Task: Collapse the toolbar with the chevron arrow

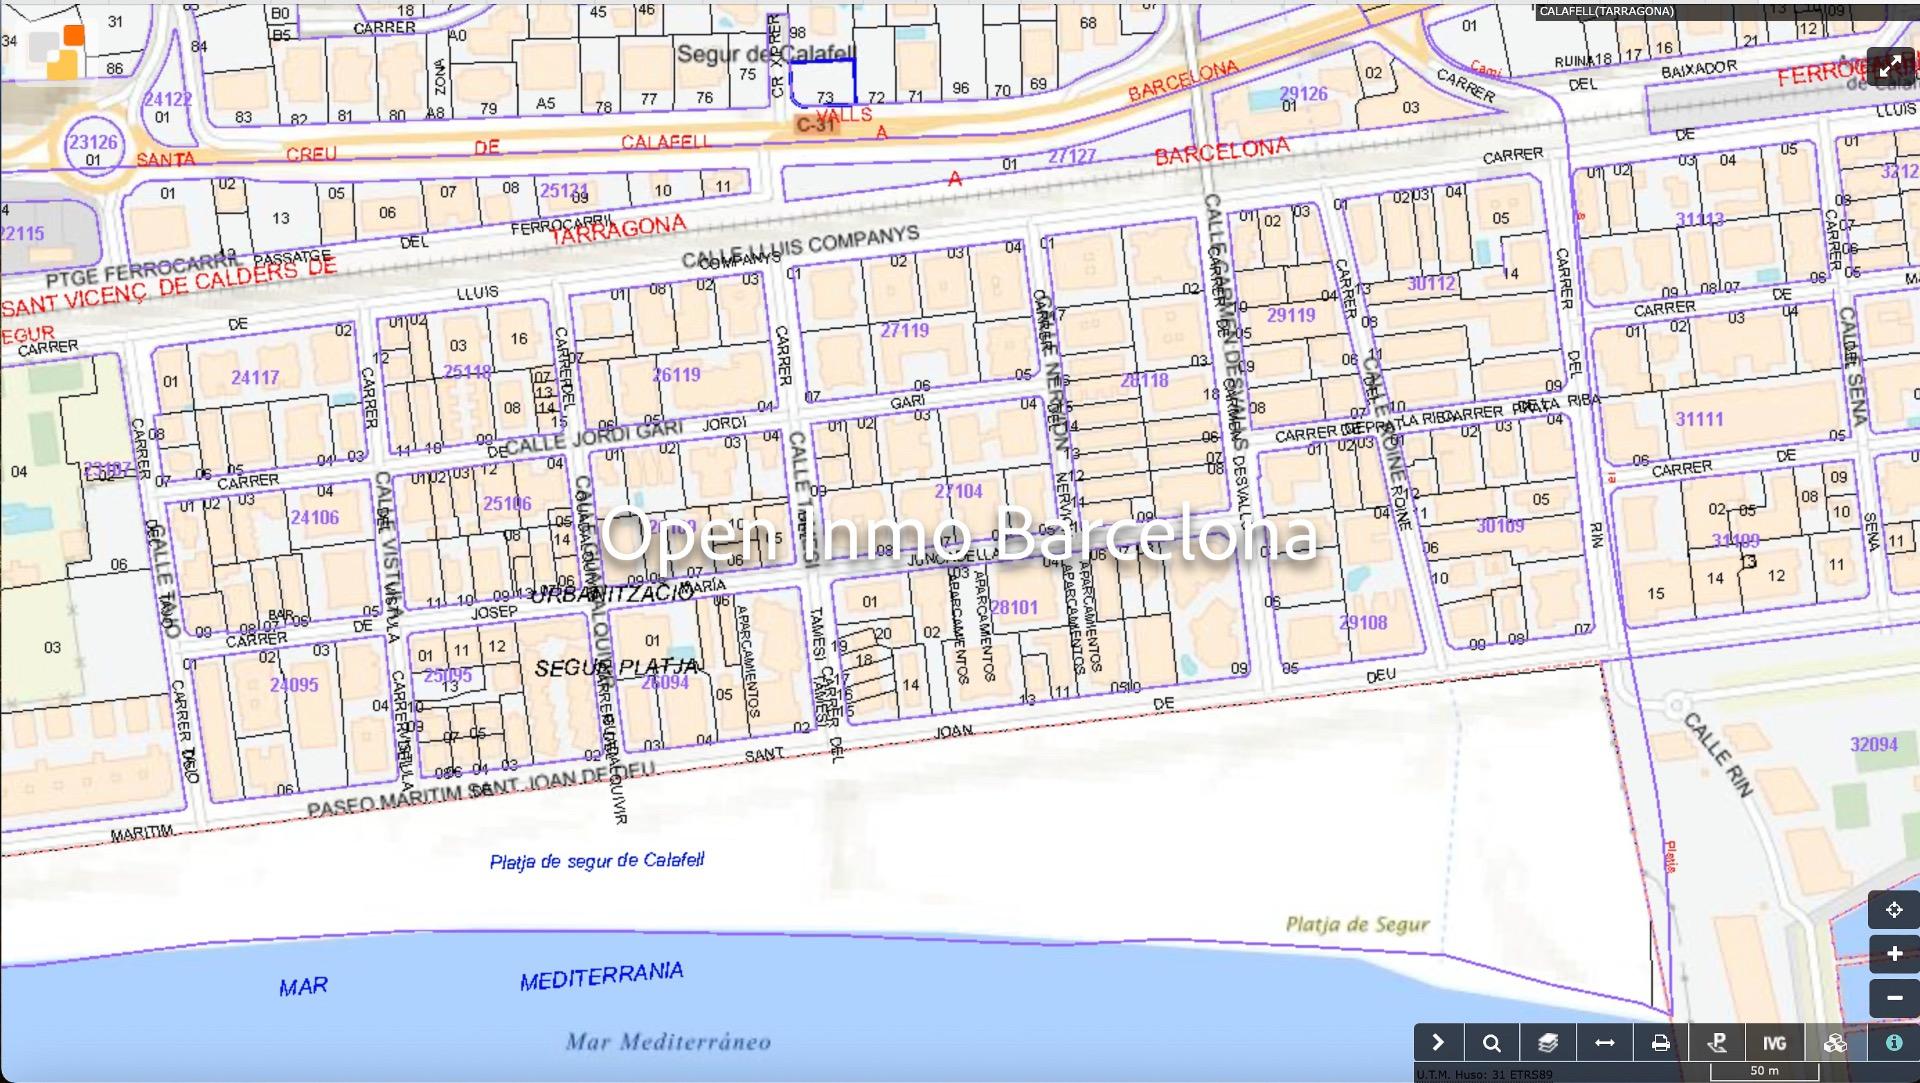Action: click(1437, 1043)
